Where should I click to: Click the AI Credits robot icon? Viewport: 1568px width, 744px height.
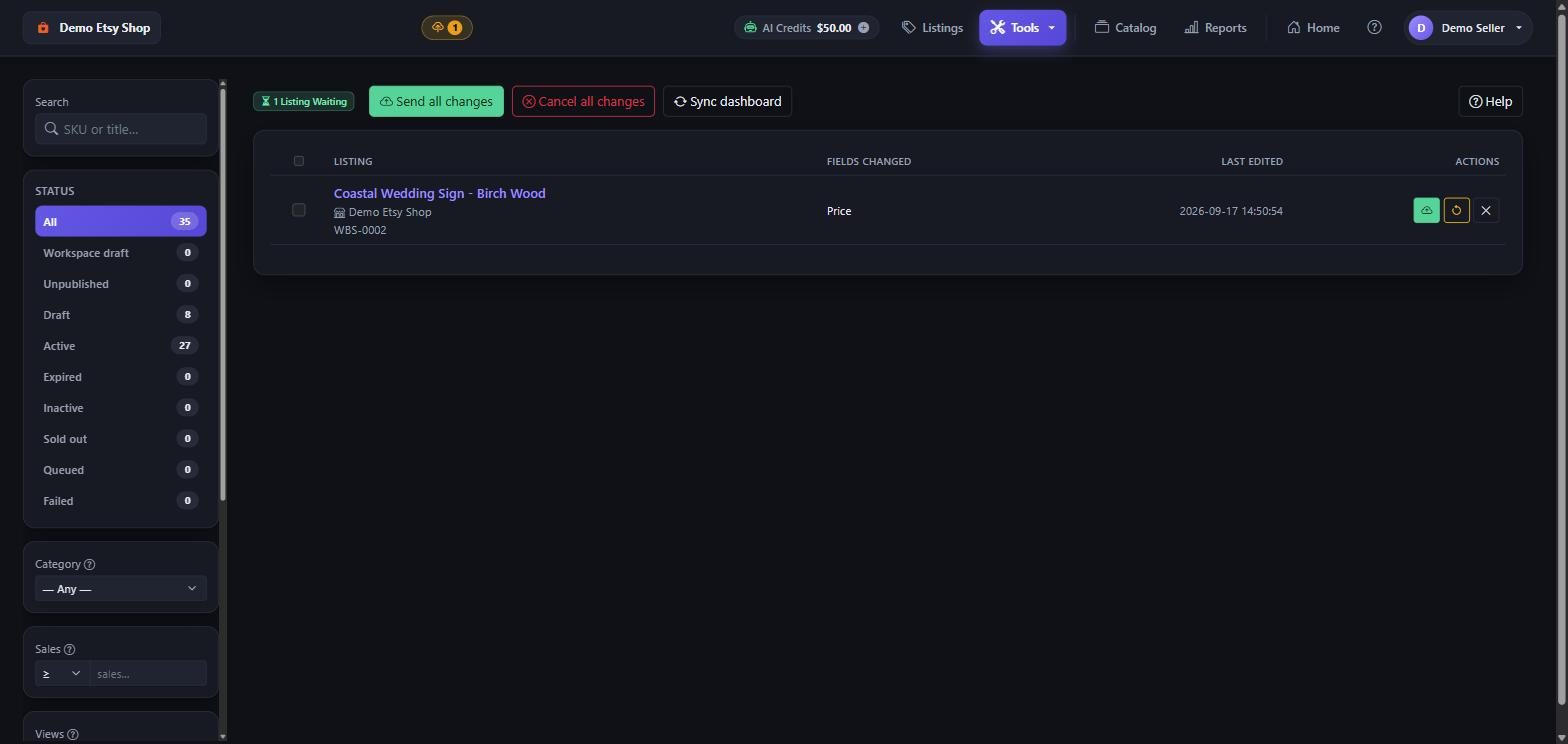tap(750, 28)
